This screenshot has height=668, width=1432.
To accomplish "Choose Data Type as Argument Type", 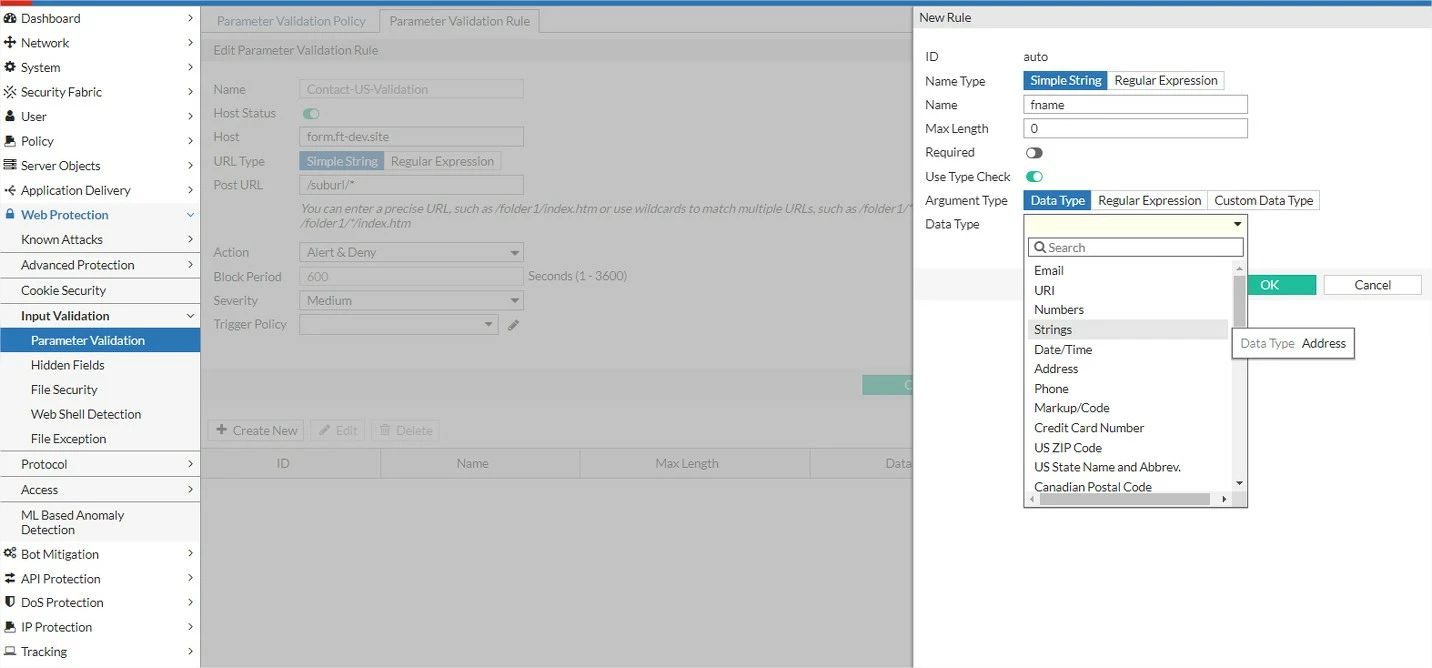I will coord(1057,200).
